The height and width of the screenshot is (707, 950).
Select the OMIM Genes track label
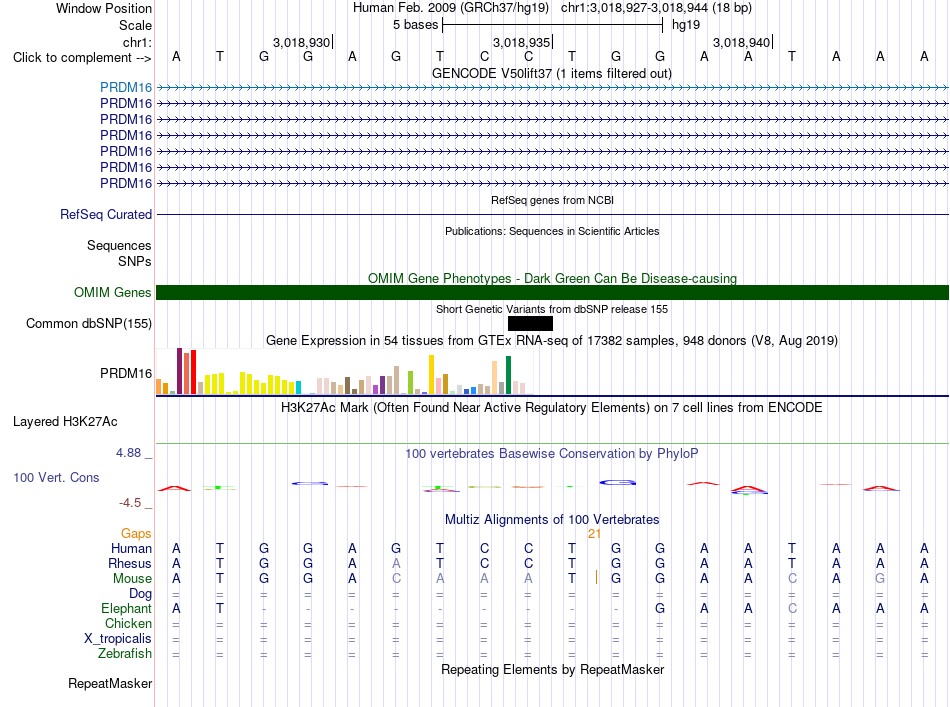113,293
